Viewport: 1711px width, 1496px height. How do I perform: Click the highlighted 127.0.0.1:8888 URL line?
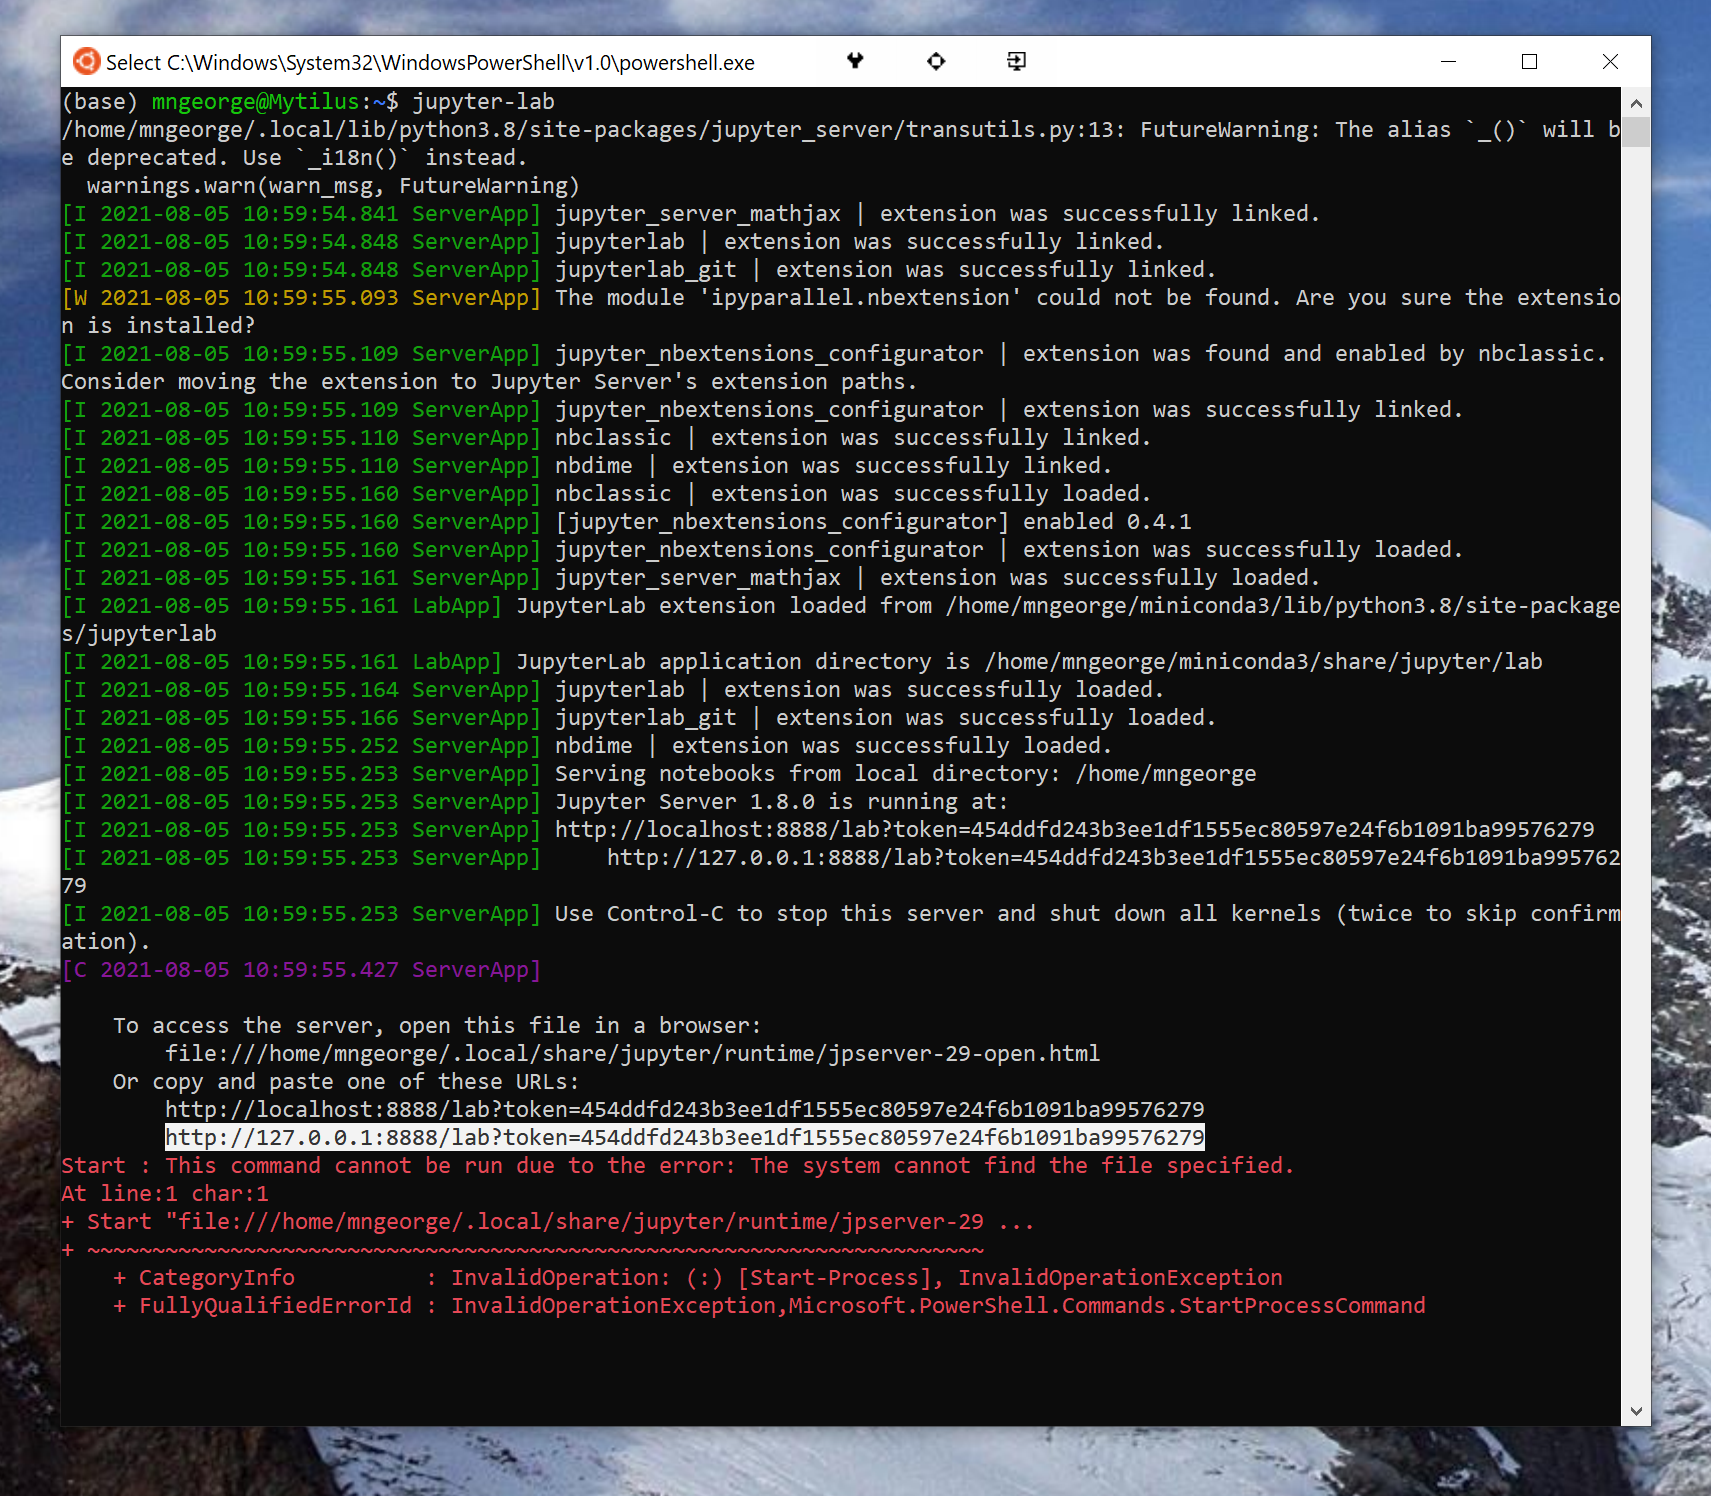pyautogui.click(x=685, y=1137)
